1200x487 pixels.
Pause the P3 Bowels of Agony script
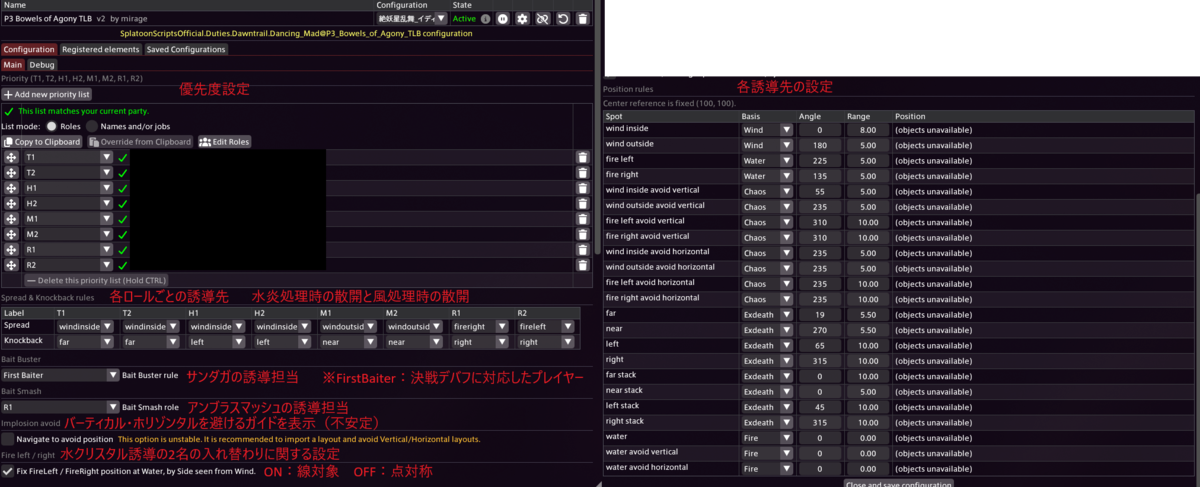coord(502,19)
